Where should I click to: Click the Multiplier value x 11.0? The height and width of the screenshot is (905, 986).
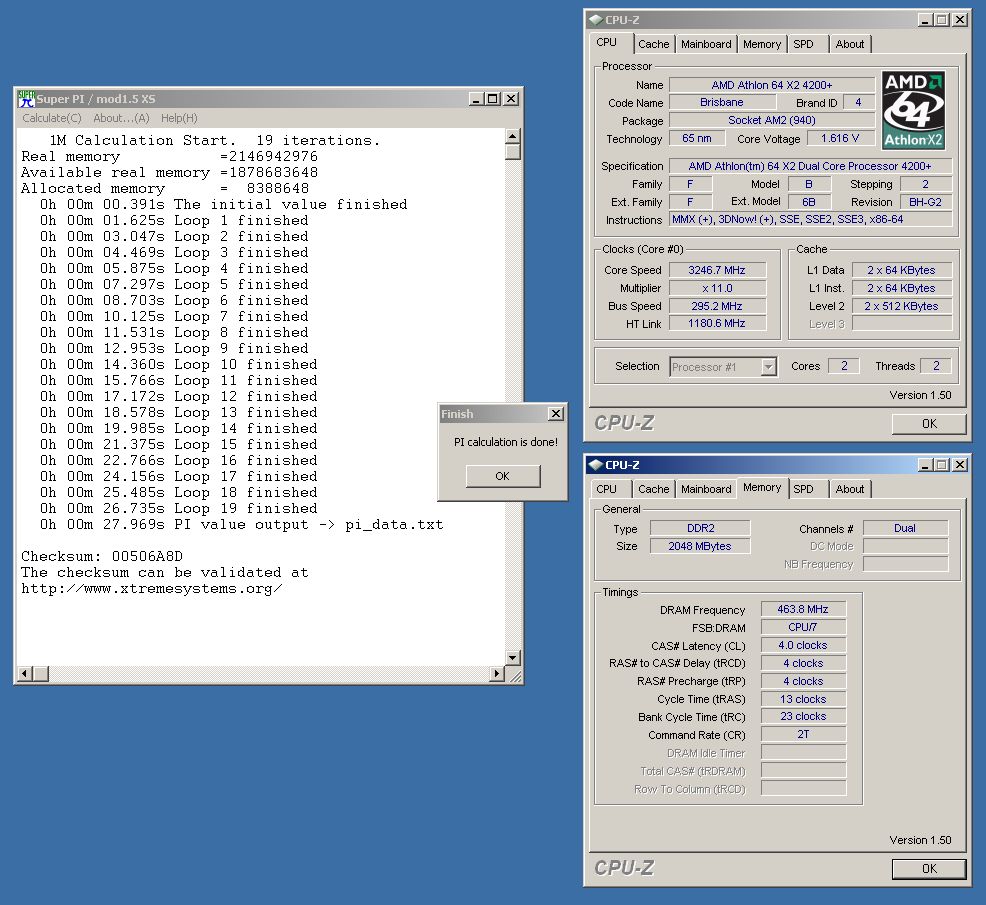[x=717, y=288]
